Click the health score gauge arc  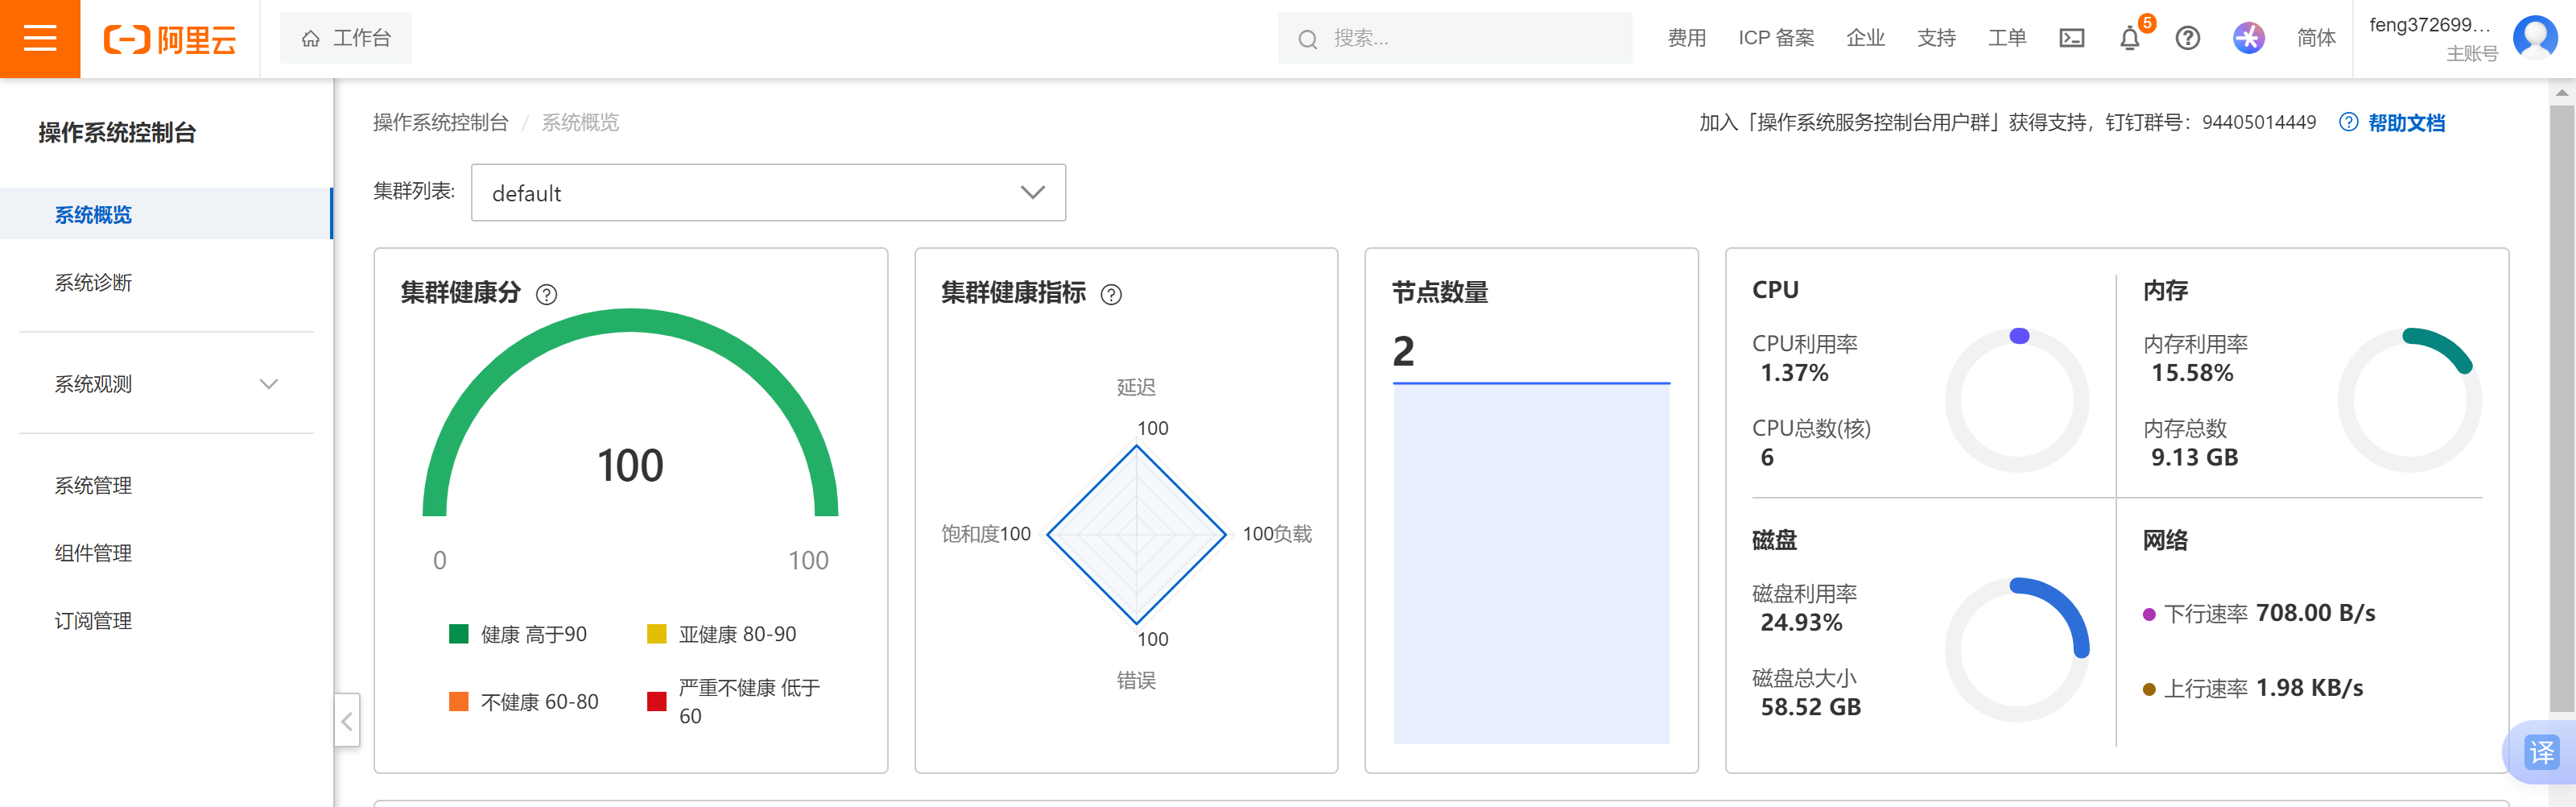[630, 320]
